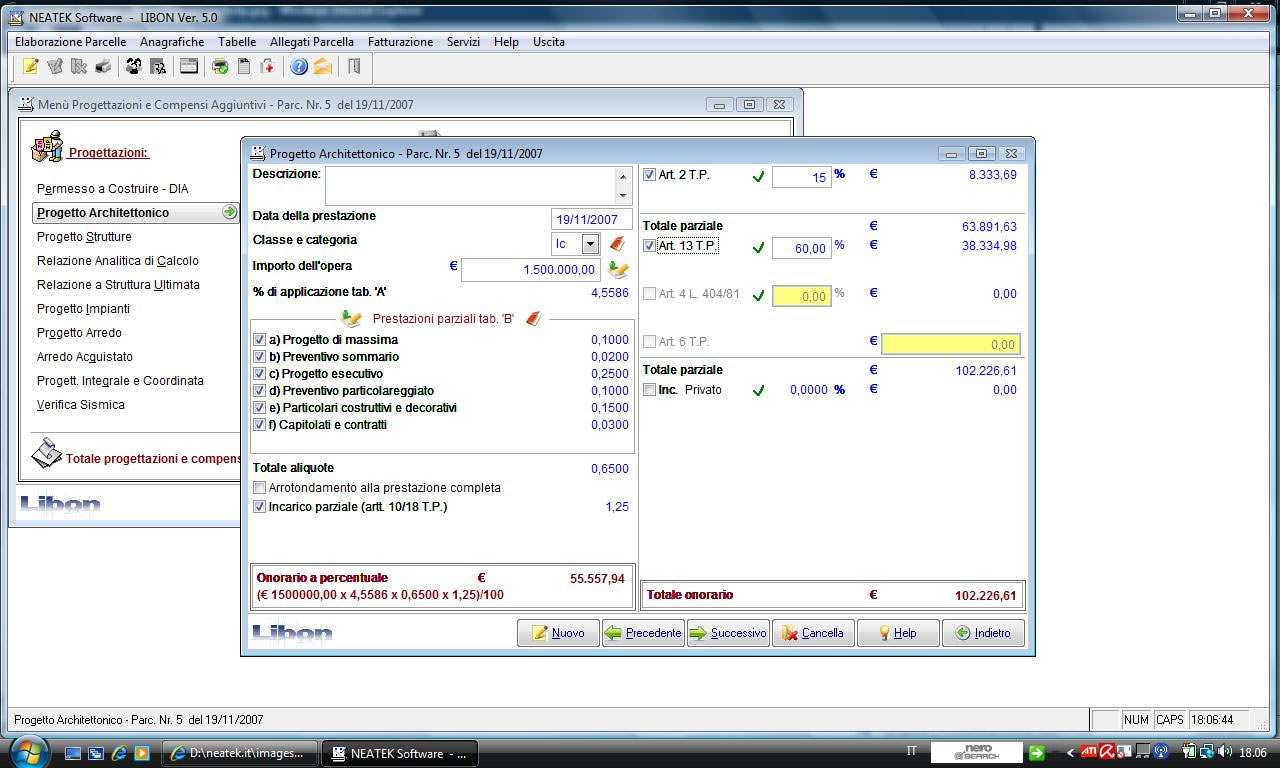Select Progetto Strutture in menu window
This screenshot has width=1280, height=768.
point(84,237)
